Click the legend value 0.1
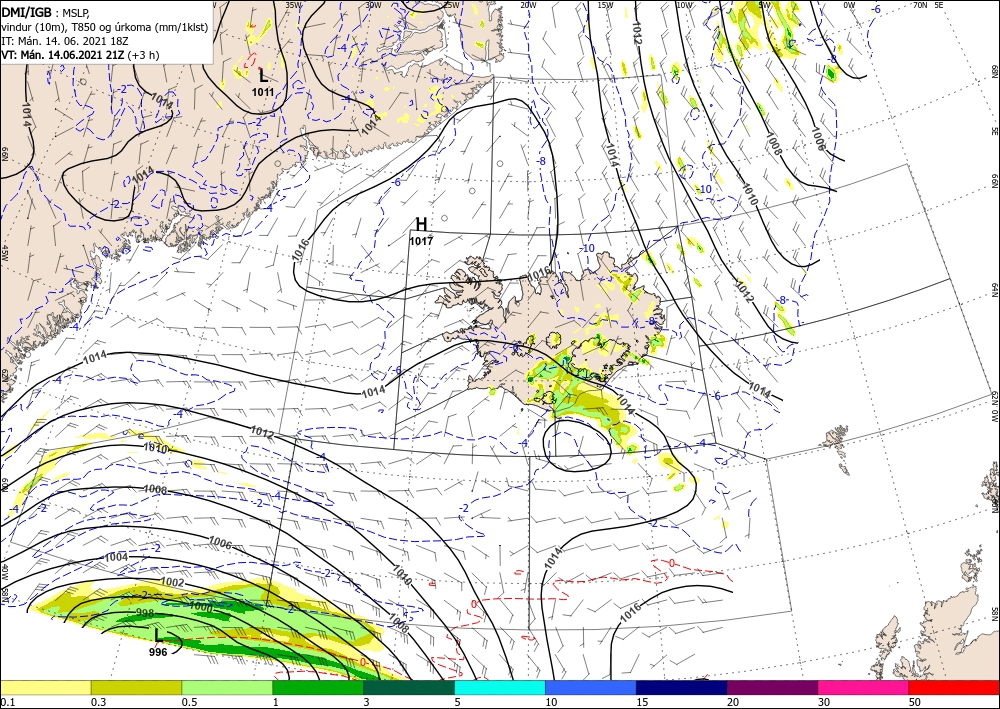The width and height of the screenshot is (1000, 709). tap(7, 702)
